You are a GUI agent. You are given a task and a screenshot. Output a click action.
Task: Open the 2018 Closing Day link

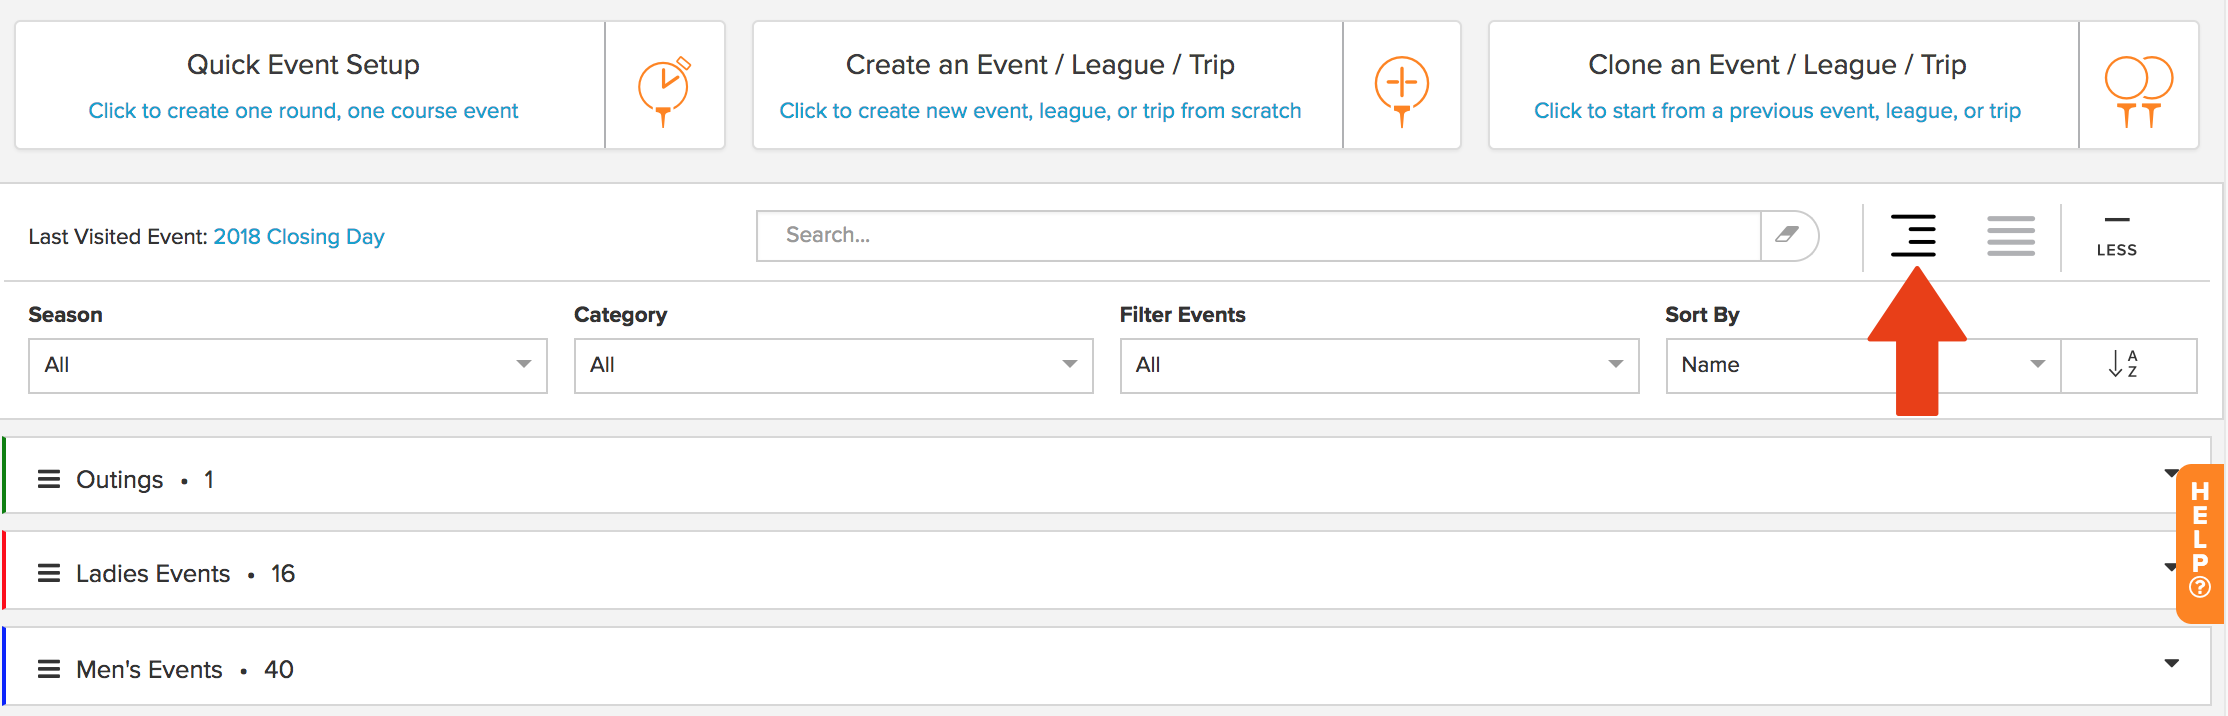point(299,236)
